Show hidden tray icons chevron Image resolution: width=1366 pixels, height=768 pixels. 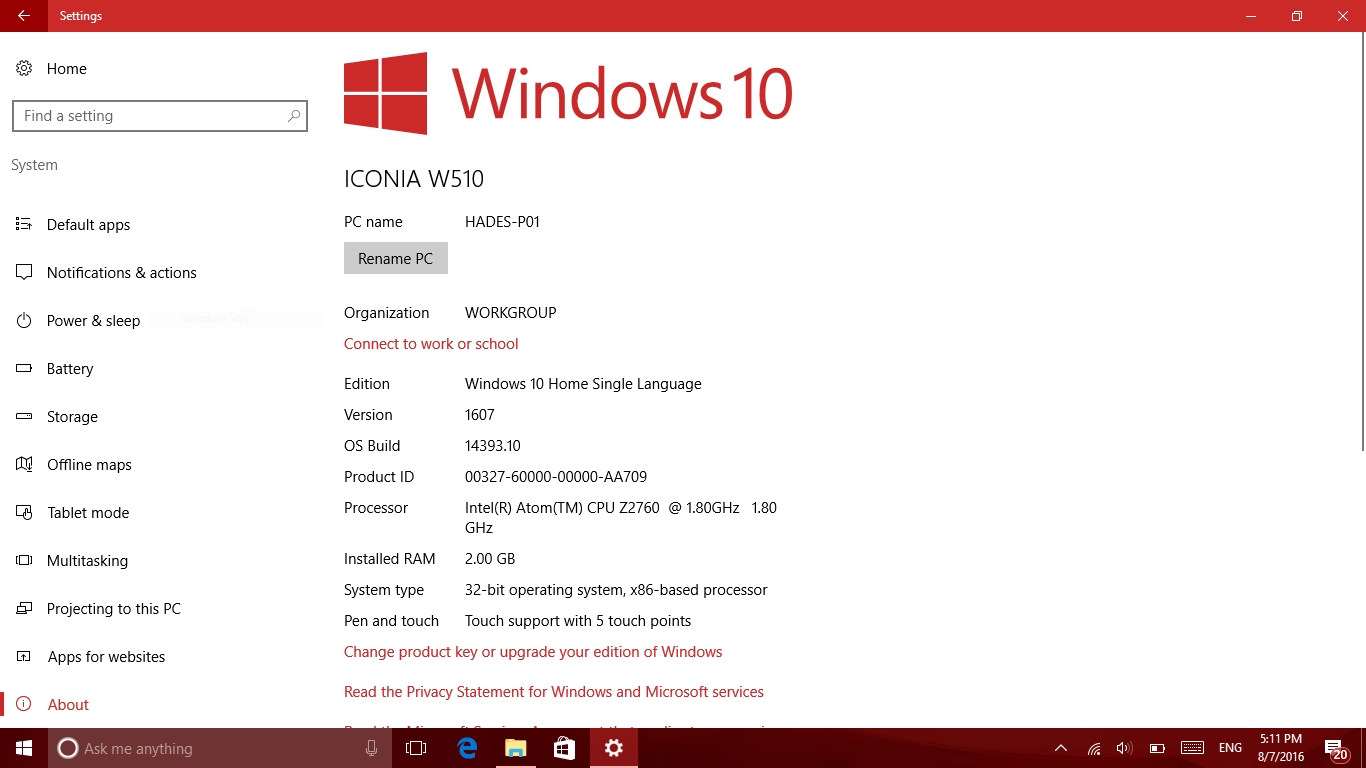[x=1061, y=748]
